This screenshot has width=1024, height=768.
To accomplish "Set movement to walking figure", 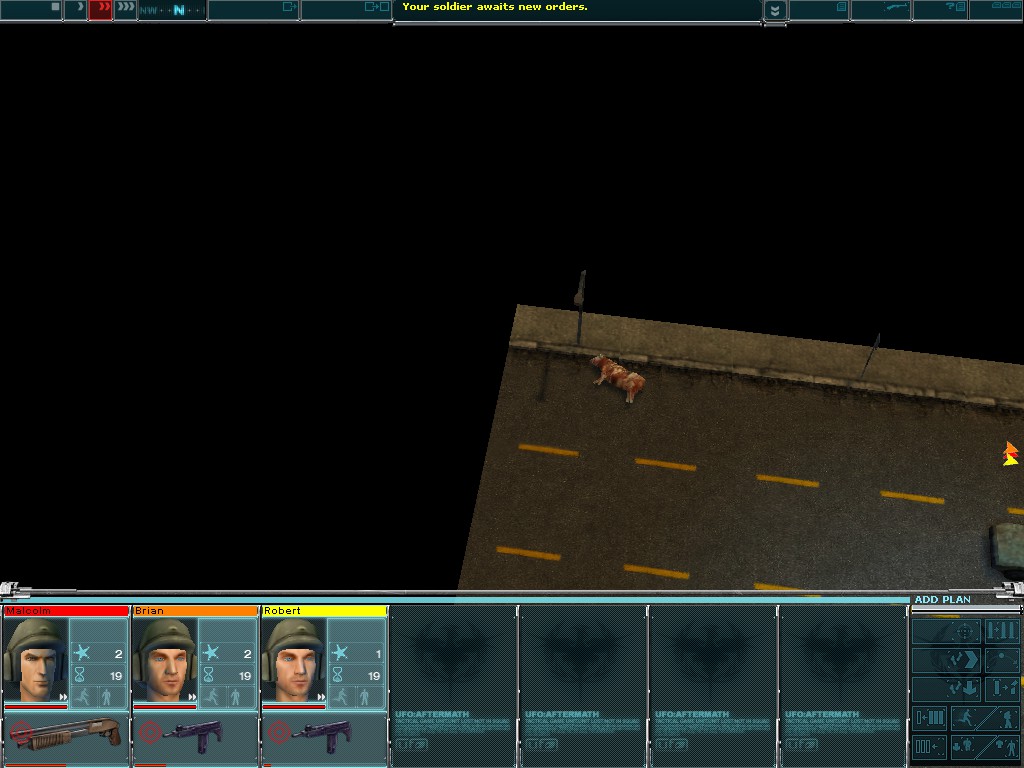I will (x=1007, y=718).
